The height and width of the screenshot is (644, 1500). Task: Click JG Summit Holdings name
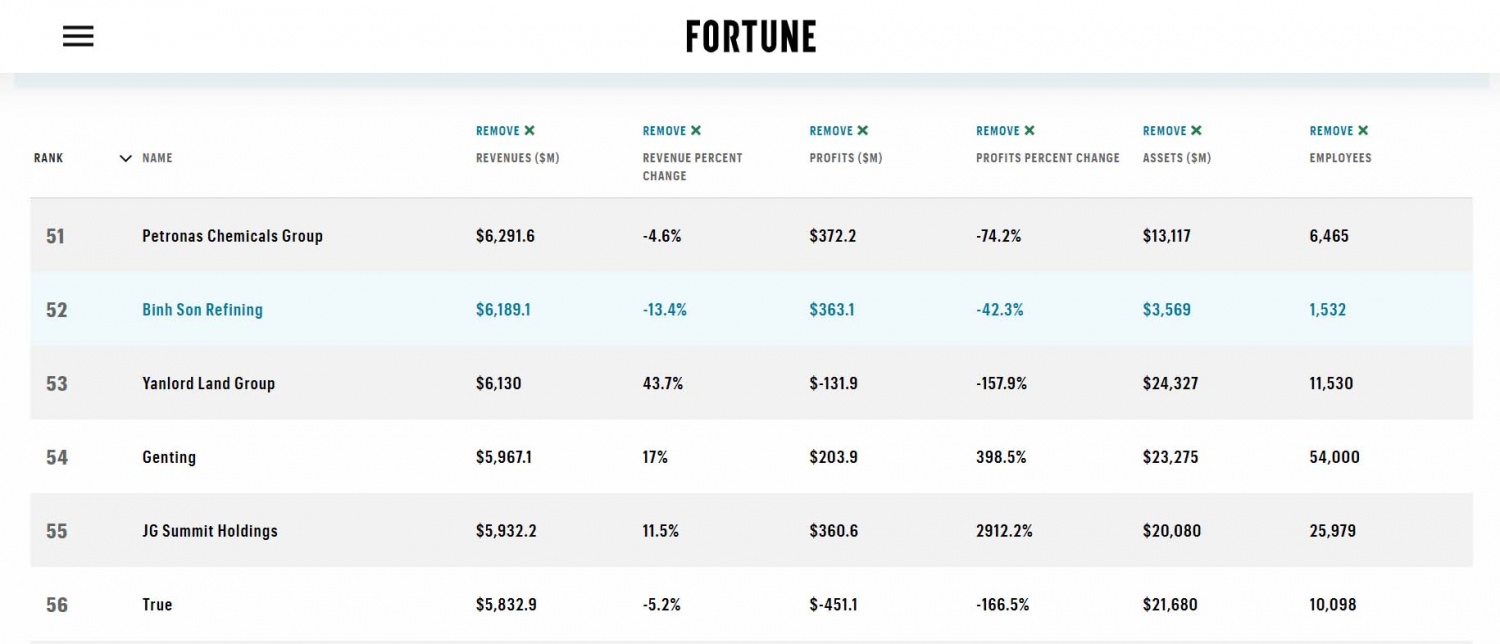210,531
